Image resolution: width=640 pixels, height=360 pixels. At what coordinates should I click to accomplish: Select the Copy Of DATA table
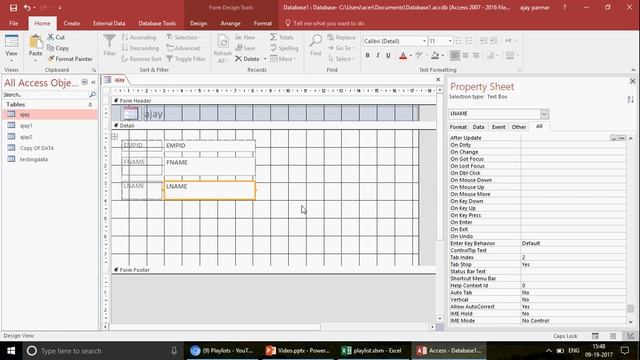37,148
